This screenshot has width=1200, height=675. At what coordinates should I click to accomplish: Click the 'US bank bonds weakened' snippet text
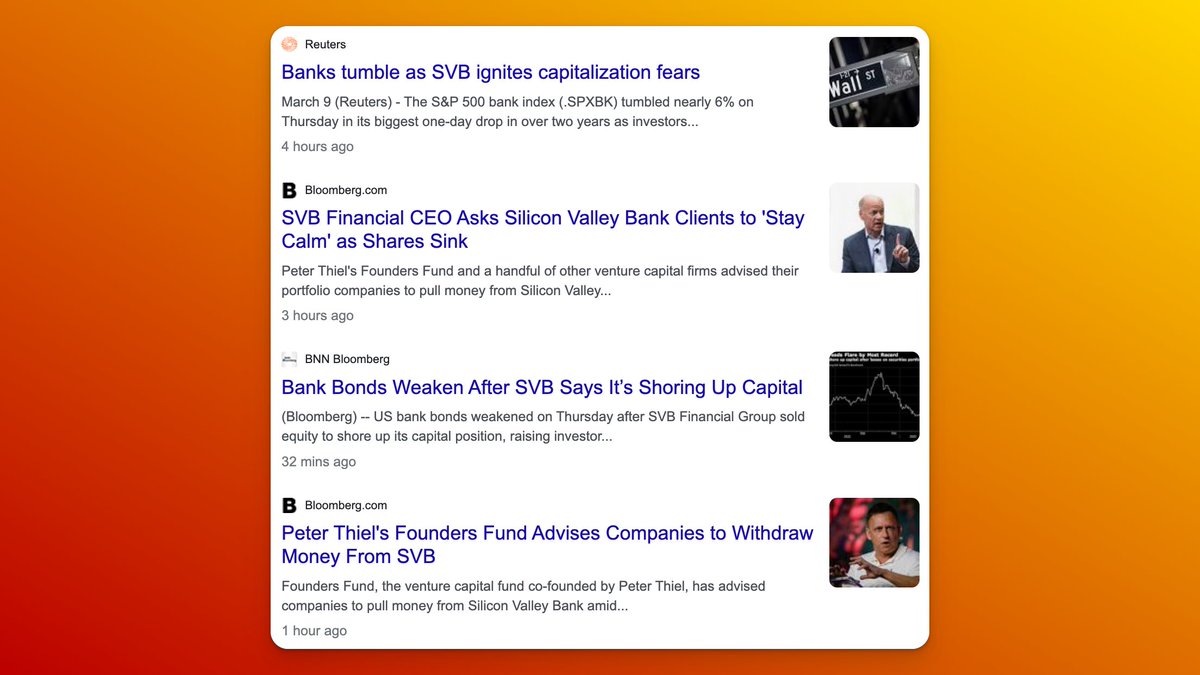point(542,426)
